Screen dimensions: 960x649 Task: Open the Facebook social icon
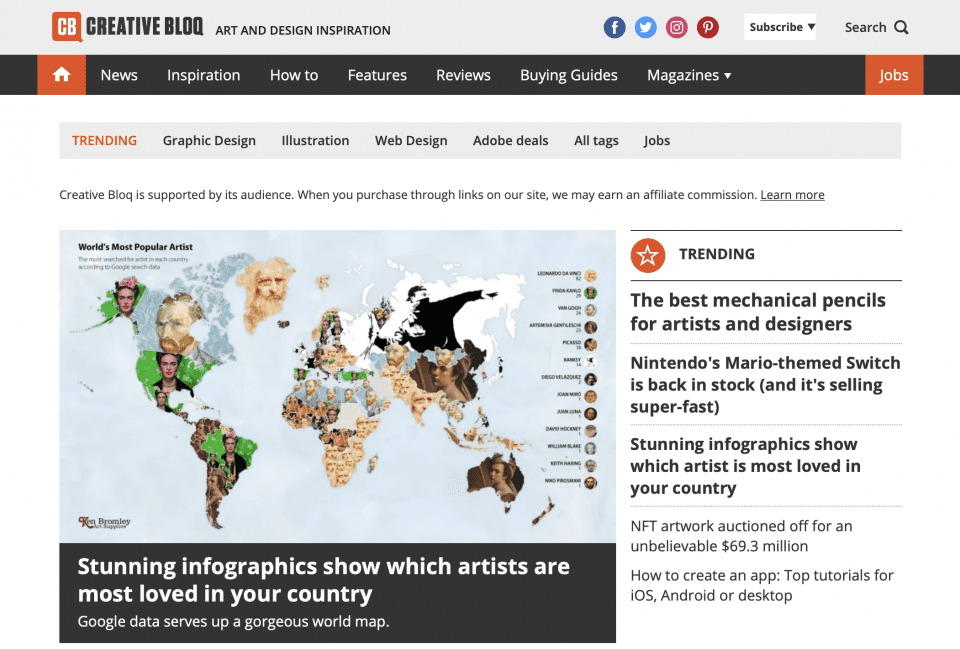point(614,27)
